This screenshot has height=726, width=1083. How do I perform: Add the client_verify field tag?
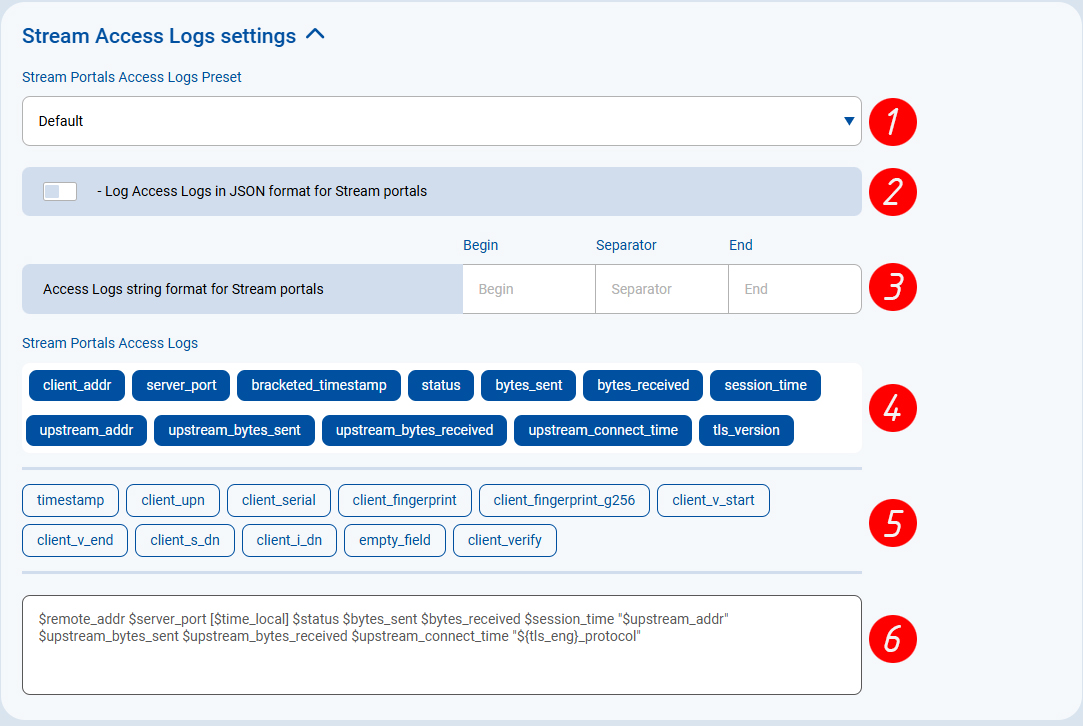click(x=504, y=540)
